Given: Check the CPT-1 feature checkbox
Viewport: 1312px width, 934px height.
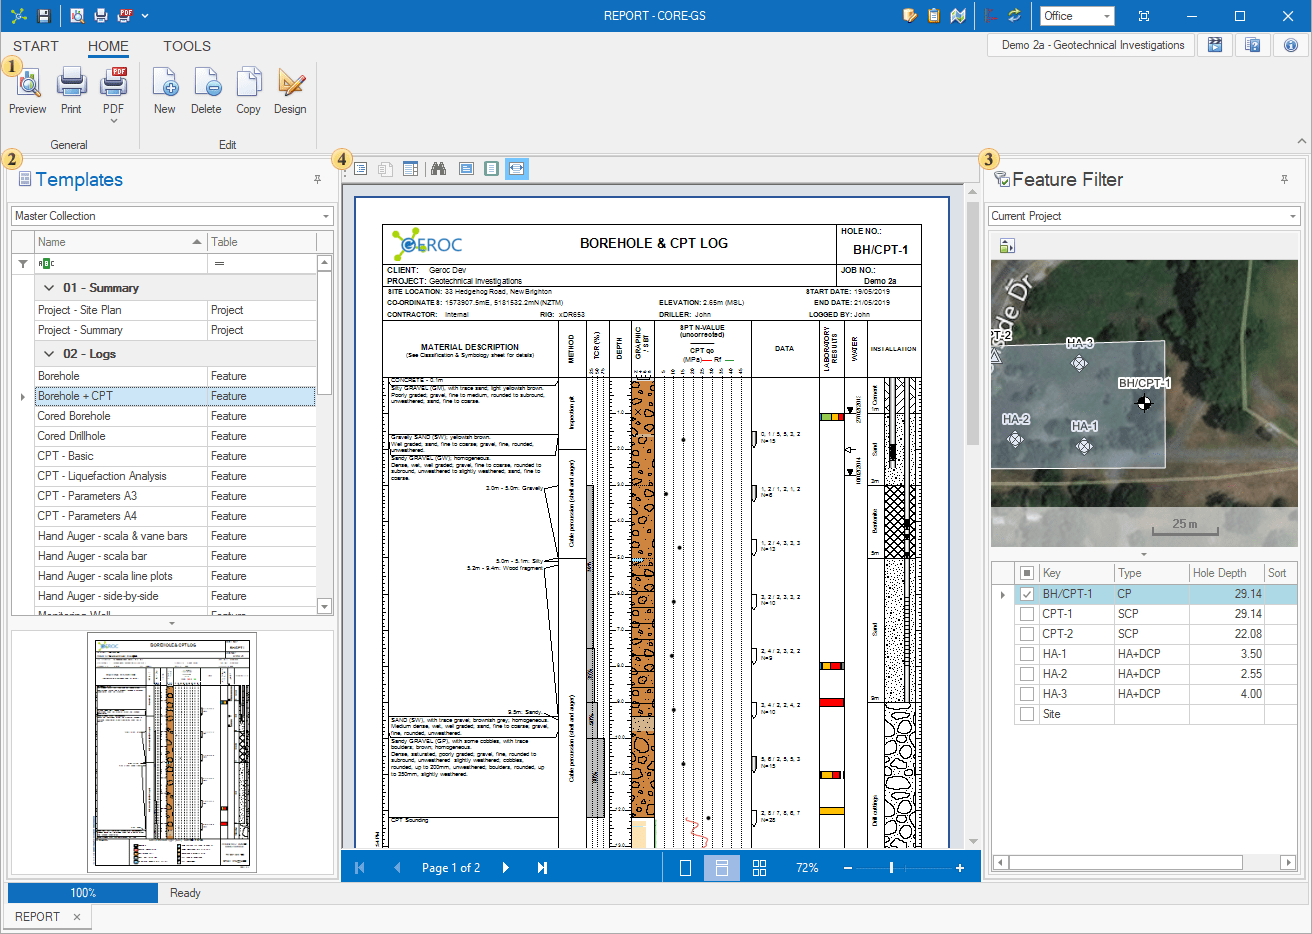Looking at the screenshot, I should (1027, 614).
